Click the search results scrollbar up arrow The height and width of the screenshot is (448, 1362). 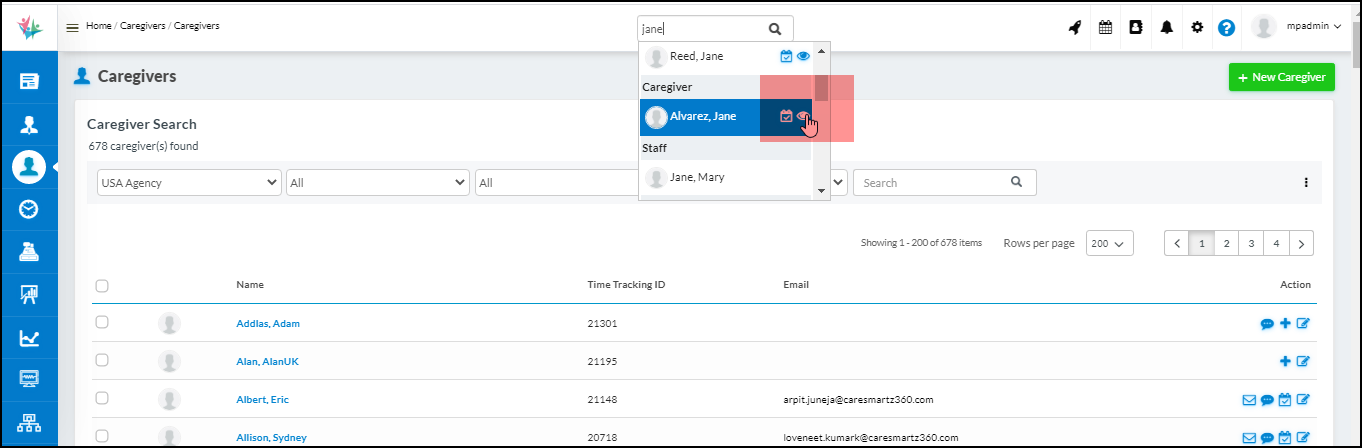tap(821, 50)
